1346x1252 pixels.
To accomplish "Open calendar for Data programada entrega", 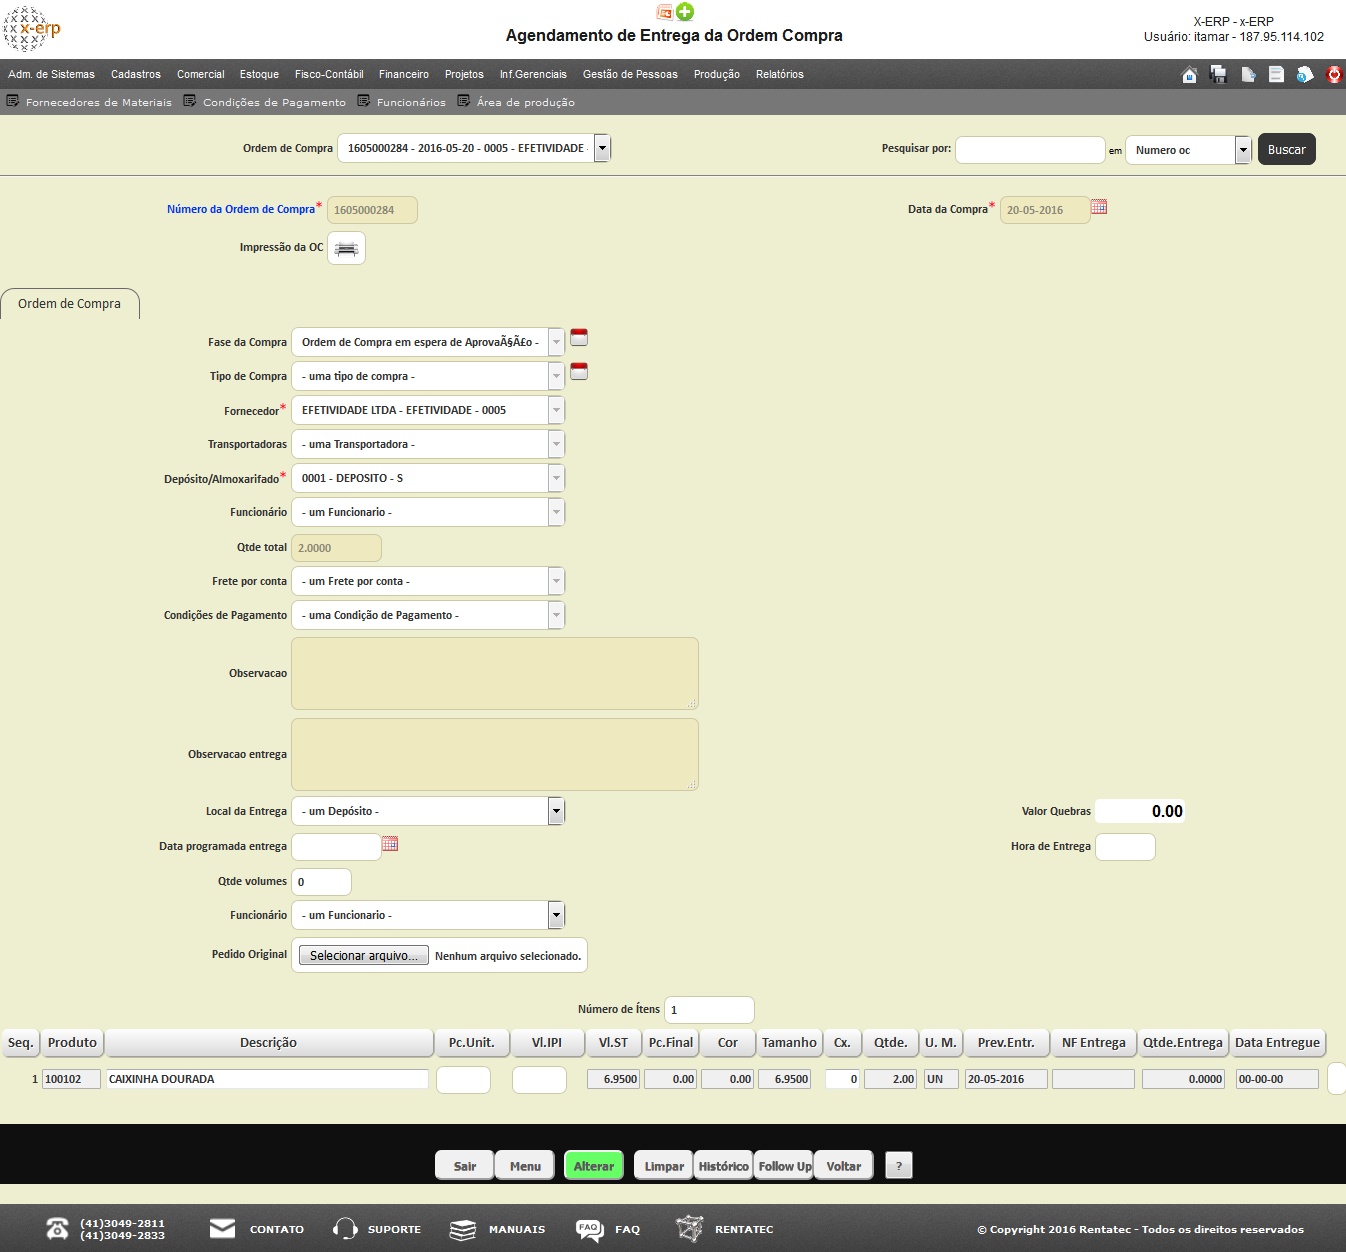I will tap(390, 844).
